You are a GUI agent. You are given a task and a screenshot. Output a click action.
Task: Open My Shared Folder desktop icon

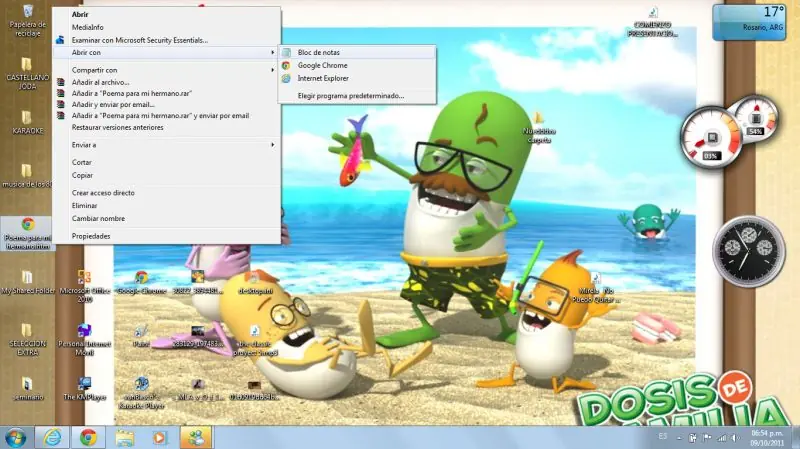pyautogui.click(x=28, y=282)
